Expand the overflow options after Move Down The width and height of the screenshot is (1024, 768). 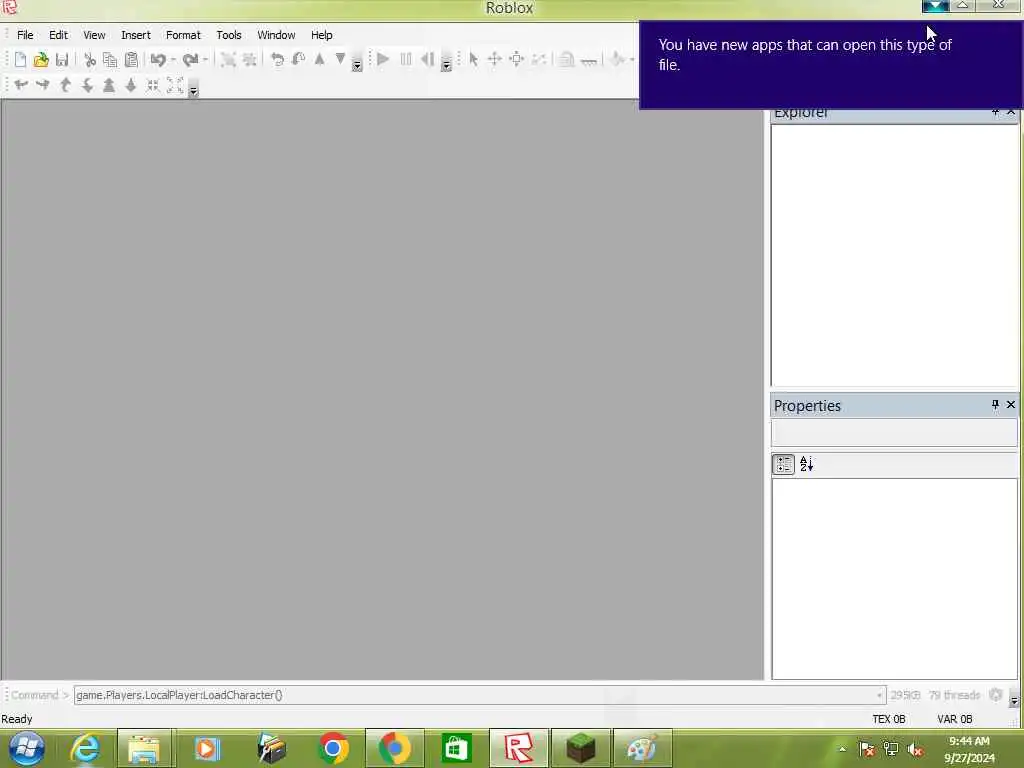point(357,65)
